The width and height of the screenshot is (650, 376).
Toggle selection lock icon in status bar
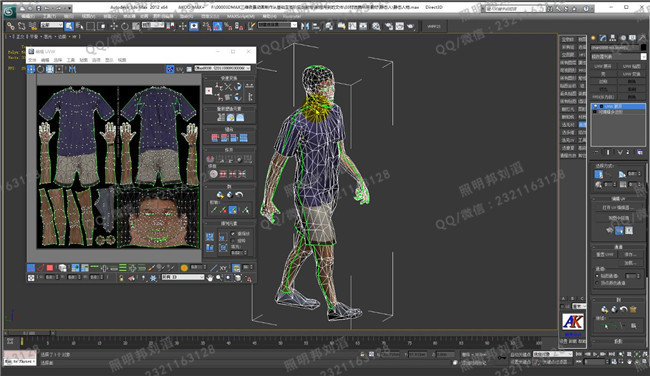tap(362, 354)
